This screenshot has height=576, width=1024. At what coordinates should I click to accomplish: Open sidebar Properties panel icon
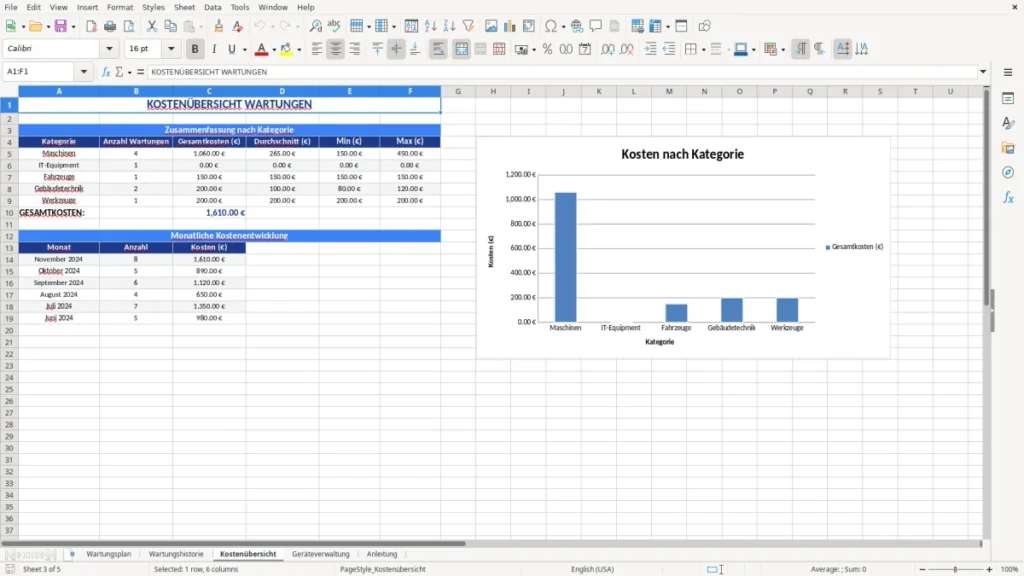click(1008, 99)
